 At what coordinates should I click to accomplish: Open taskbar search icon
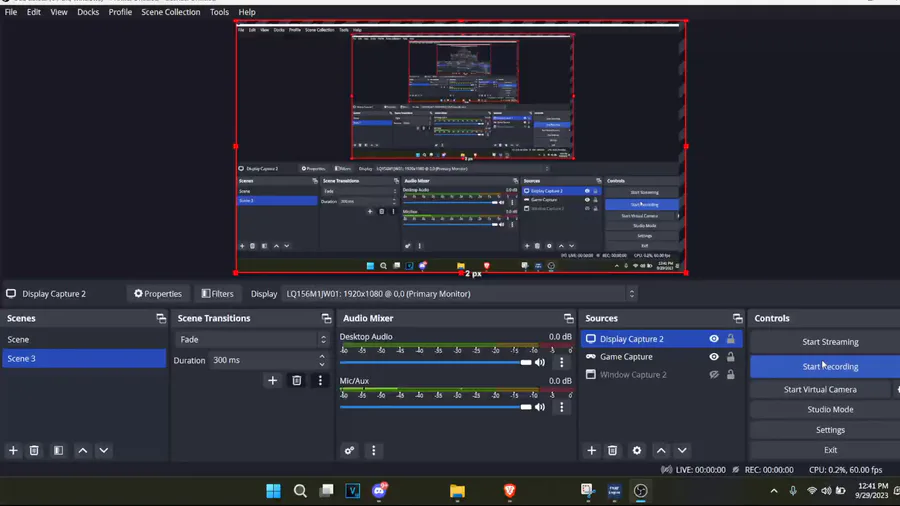pyautogui.click(x=300, y=491)
